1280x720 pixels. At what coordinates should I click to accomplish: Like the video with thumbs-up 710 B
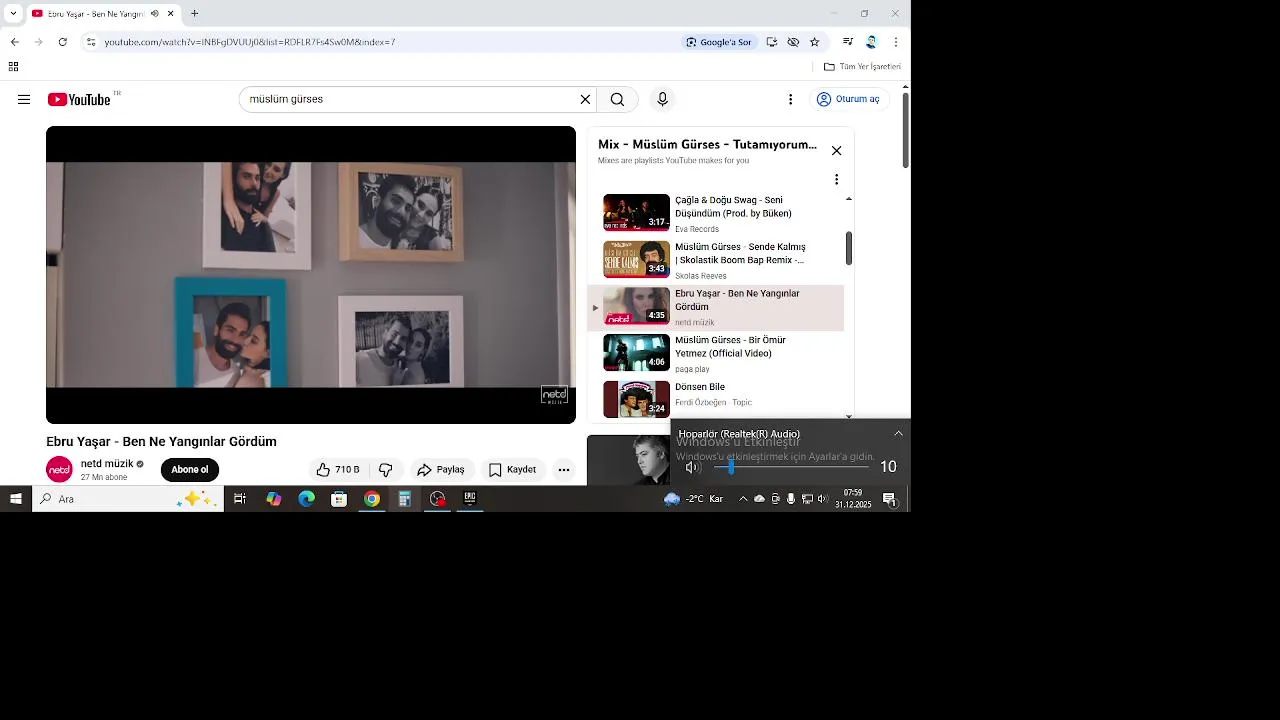click(338, 470)
